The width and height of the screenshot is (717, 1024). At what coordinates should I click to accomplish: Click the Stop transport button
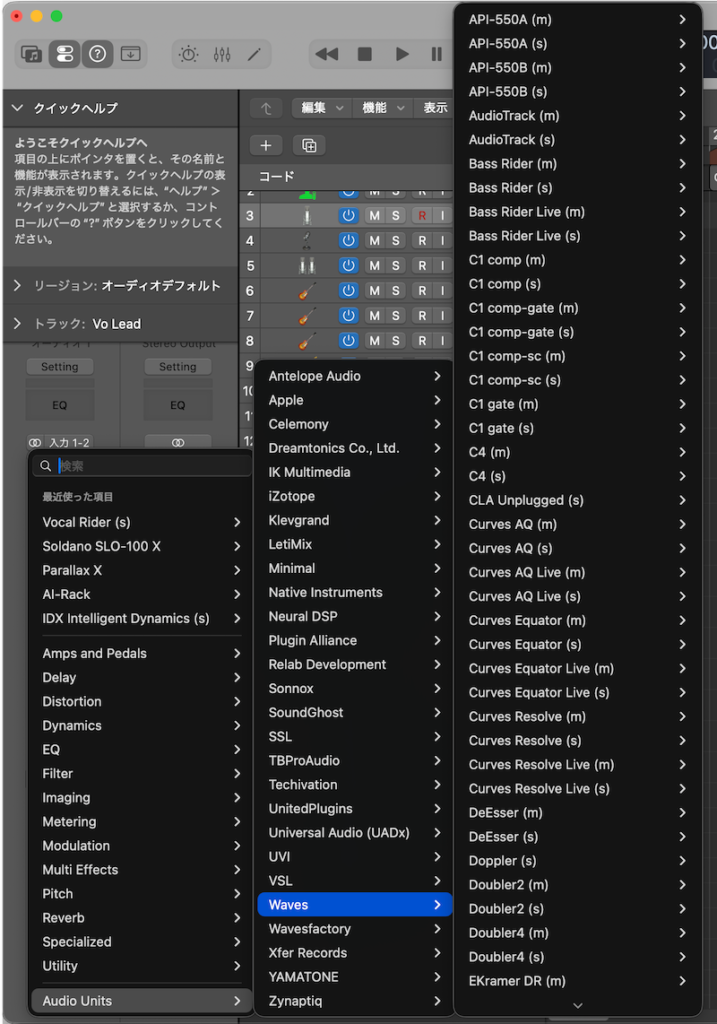pyautogui.click(x=364, y=54)
